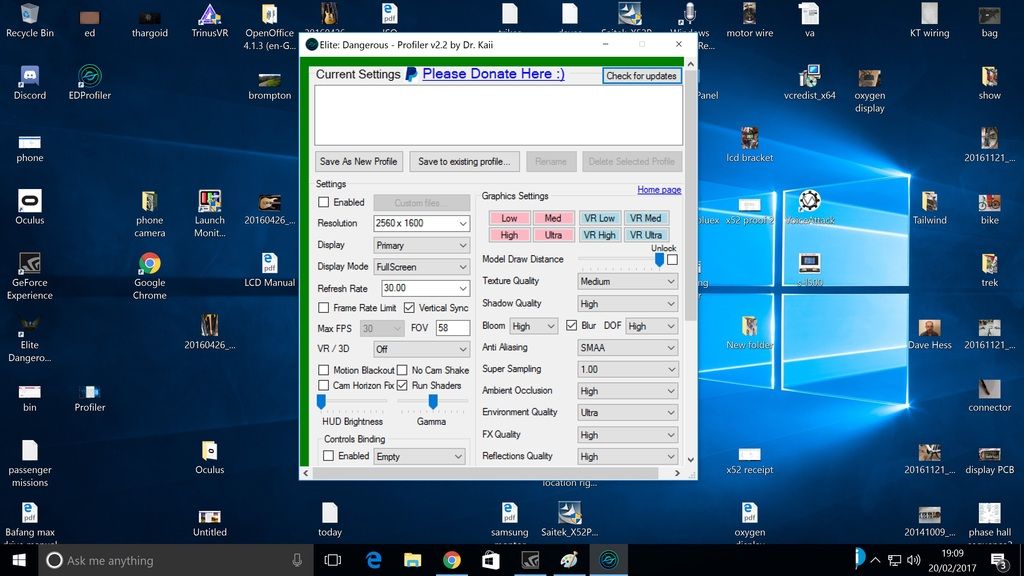
Task: Click Check for updates button
Action: (x=641, y=76)
